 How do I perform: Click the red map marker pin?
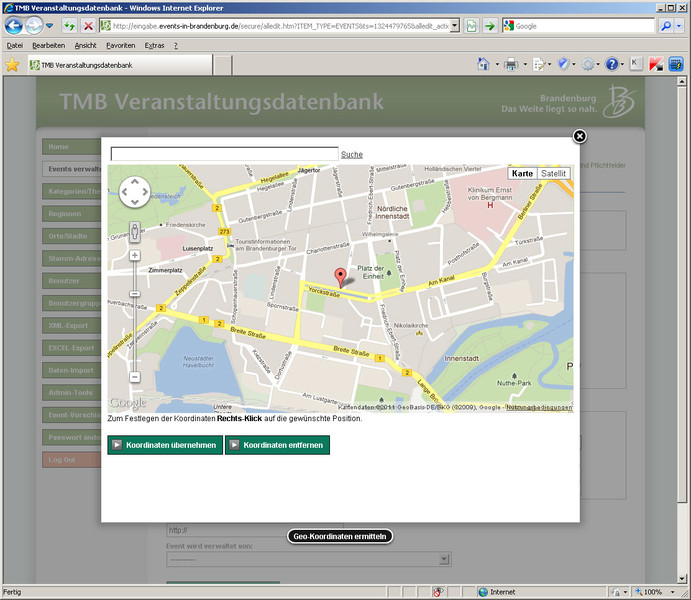(x=340, y=278)
